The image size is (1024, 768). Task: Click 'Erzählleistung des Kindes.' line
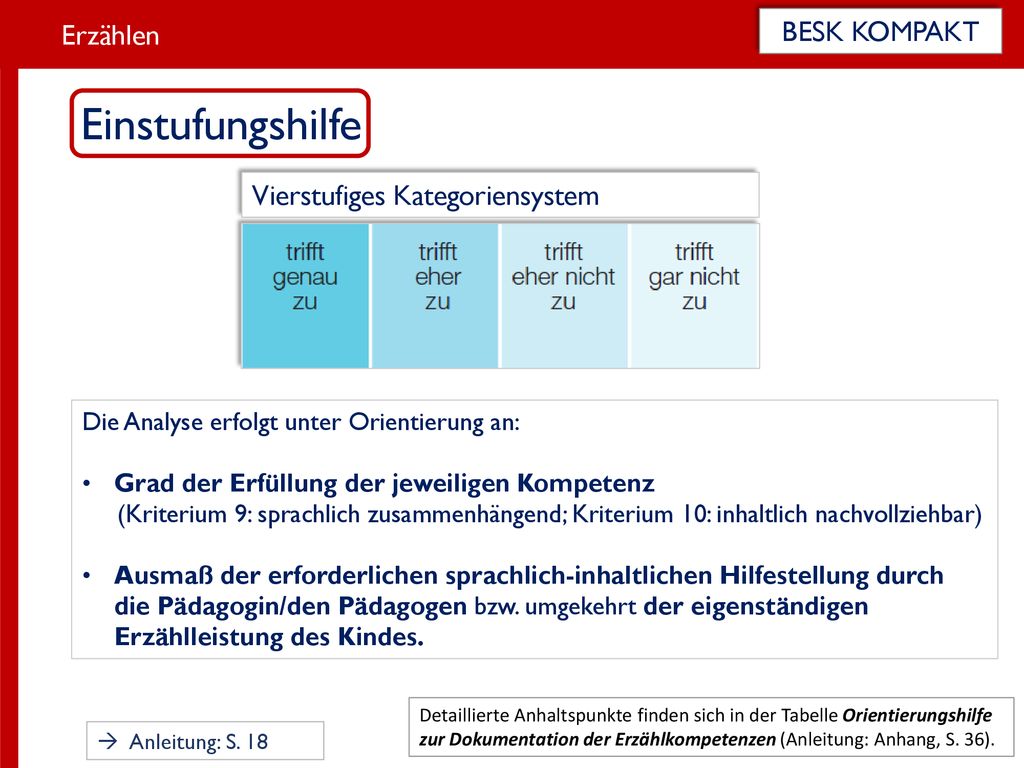(x=269, y=637)
